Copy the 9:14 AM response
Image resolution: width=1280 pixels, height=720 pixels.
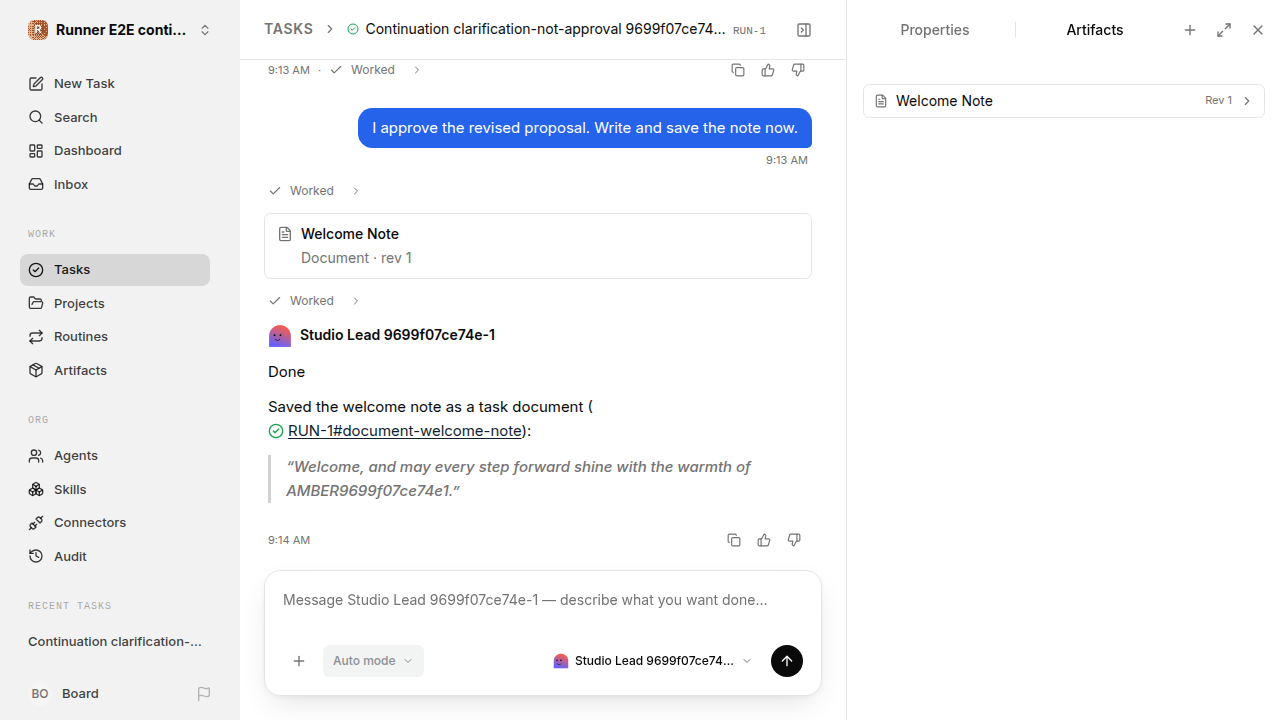click(734, 540)
